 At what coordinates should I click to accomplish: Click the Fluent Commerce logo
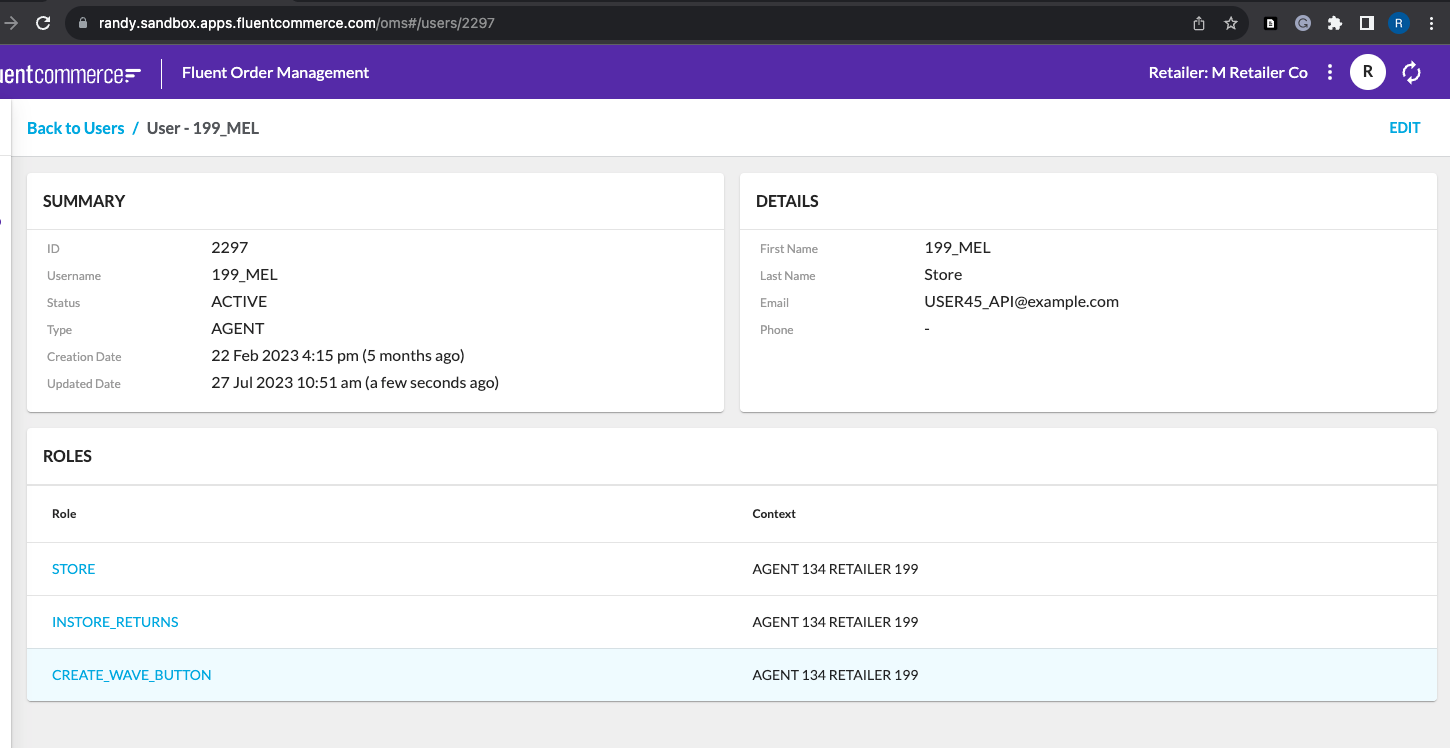pos(70,73)
